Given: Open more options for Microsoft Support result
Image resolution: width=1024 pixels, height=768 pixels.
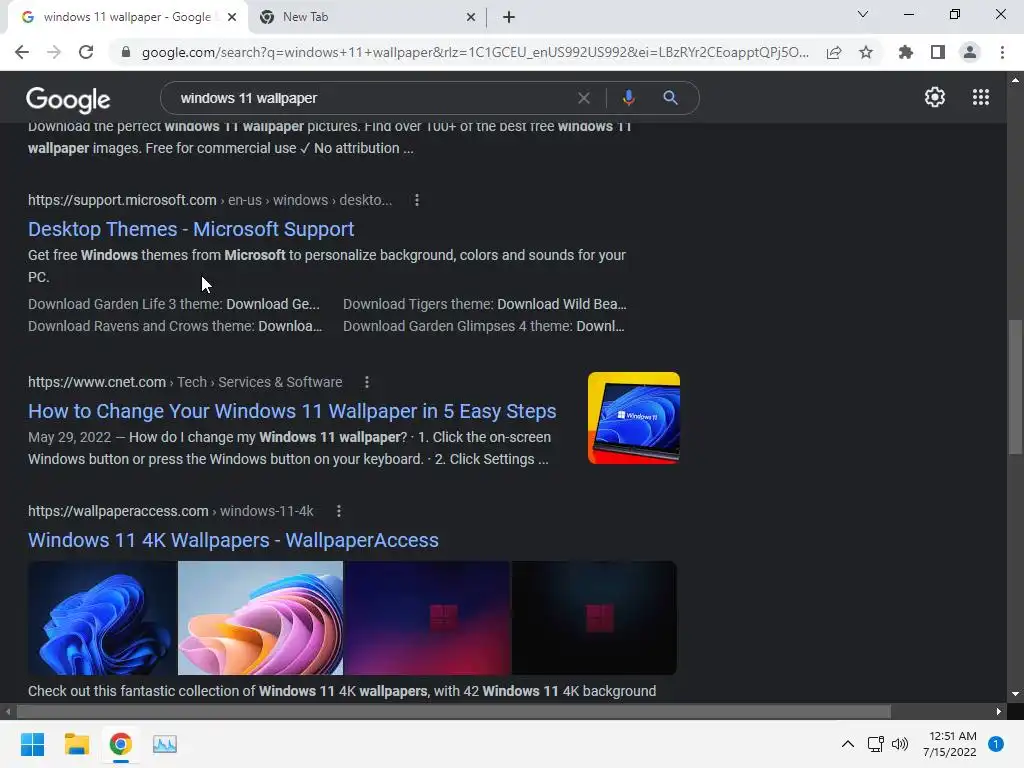Looking at the screenshot, I should pyautogui.click(x=417, y=200).
